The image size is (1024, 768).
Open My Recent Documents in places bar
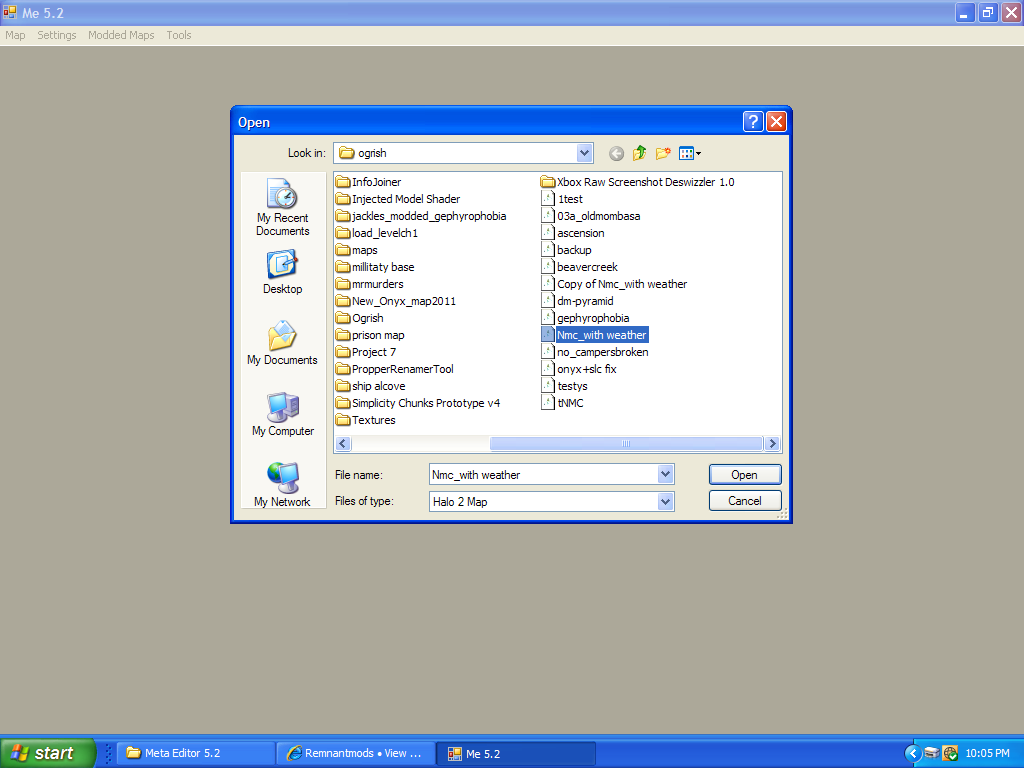coord(282,209)
